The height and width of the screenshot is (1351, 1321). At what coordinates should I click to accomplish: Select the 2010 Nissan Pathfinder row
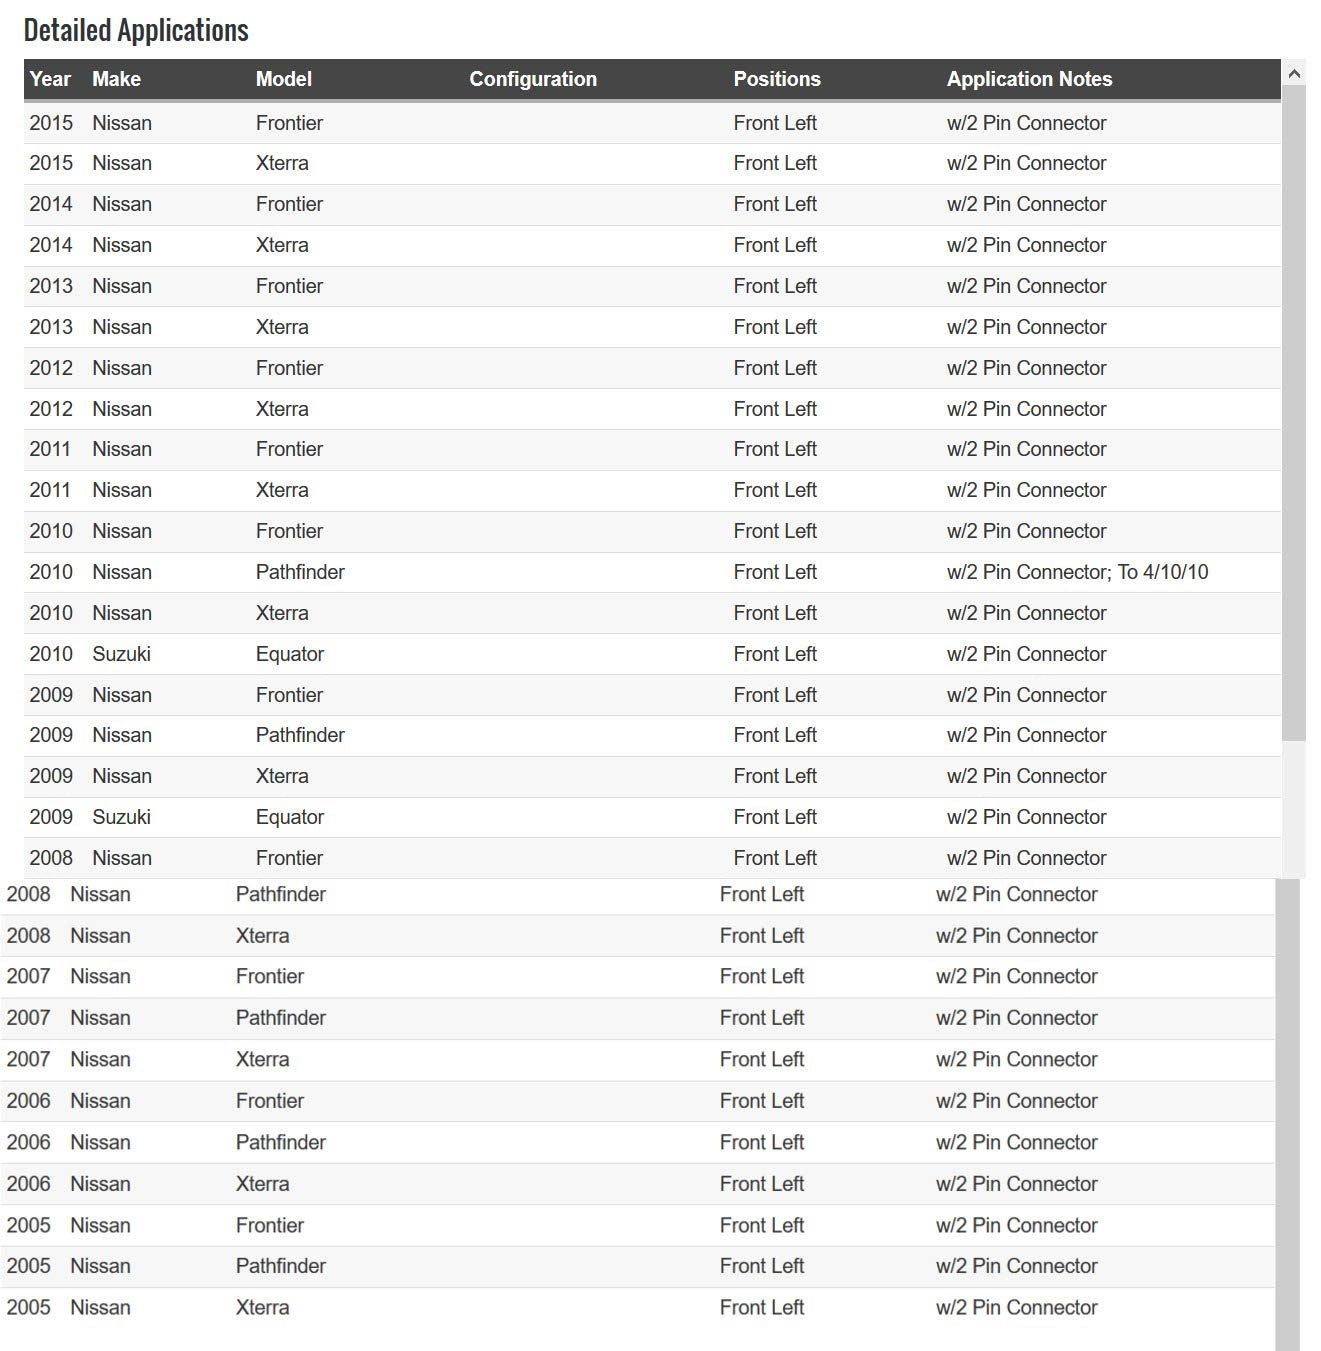tap(652, 572)
